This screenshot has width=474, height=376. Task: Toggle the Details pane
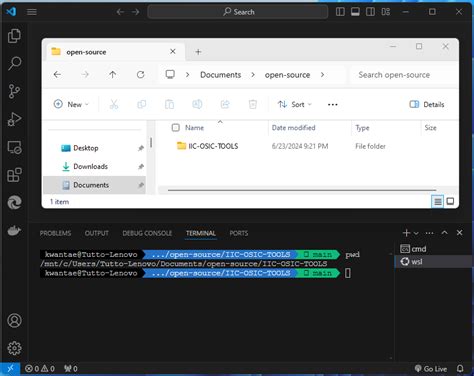[427, 104]
